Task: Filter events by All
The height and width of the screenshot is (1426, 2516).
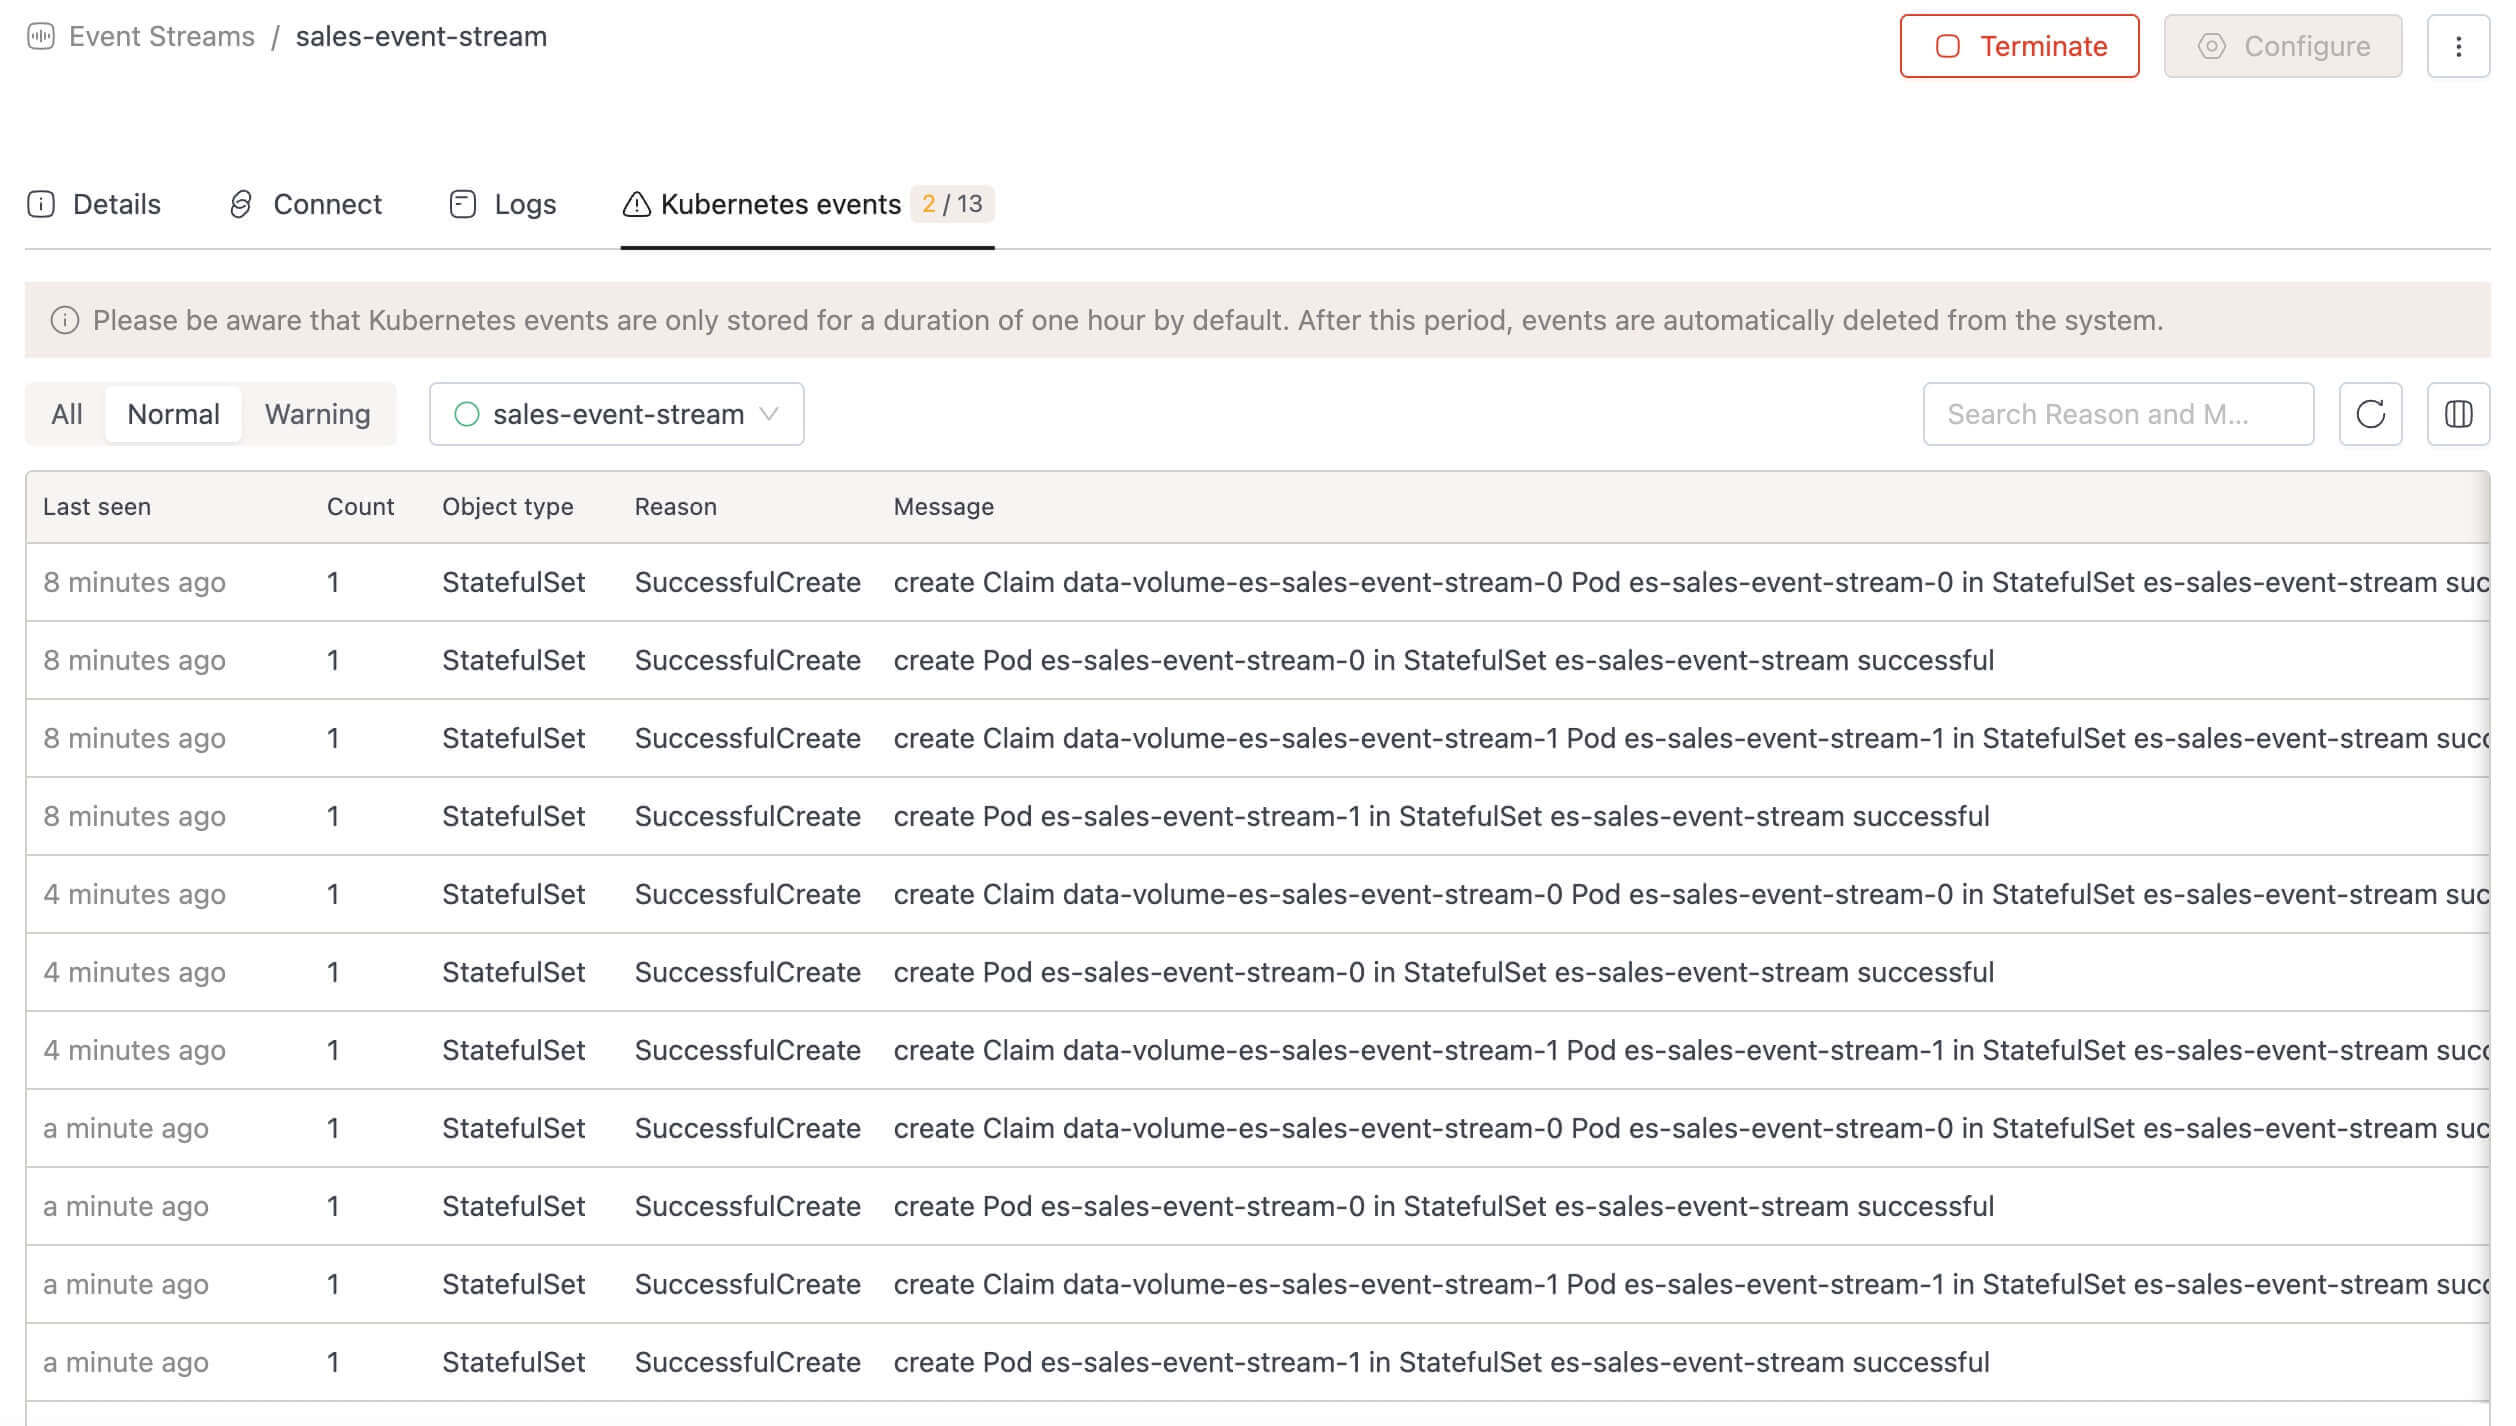Action: tap(67, 414)
